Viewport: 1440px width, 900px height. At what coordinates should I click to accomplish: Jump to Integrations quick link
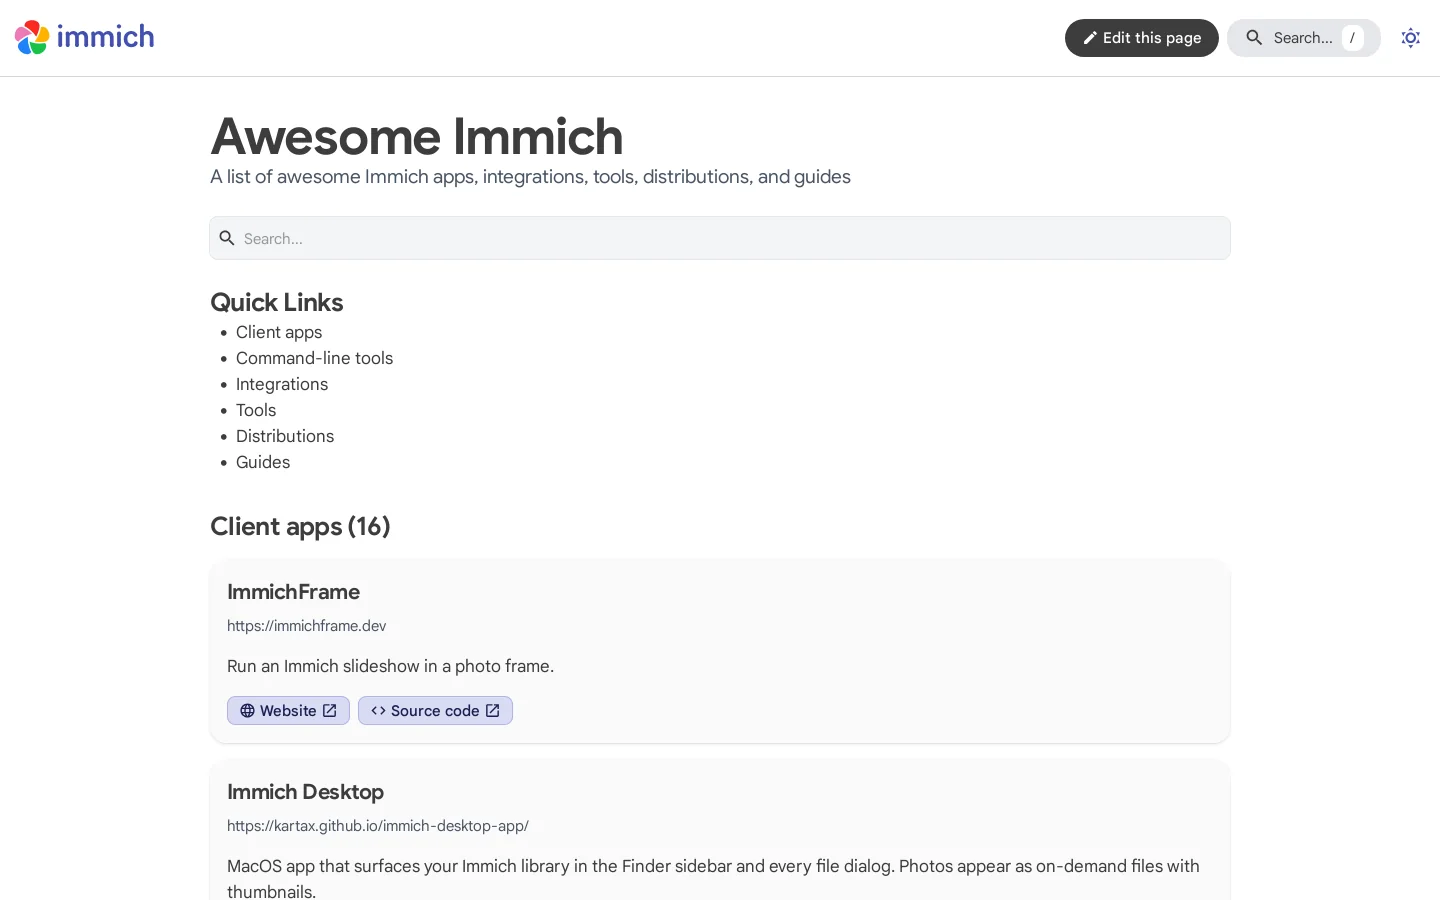click(282, 384)
